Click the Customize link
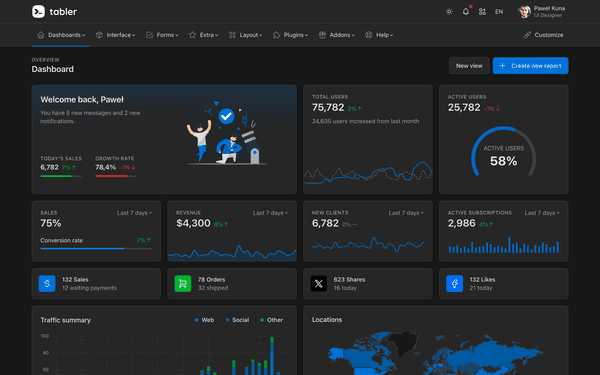This screenshot has width=600, height=375. tap(543, 35)
